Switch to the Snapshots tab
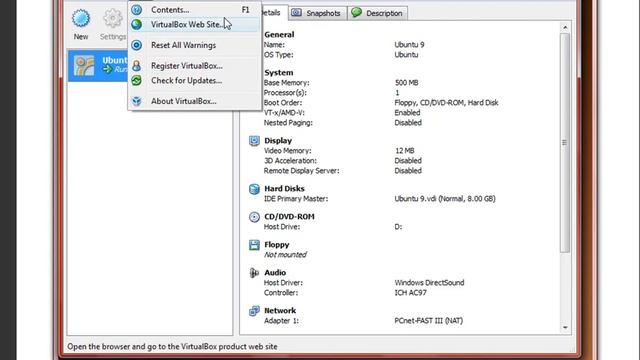The image size is (640, 360). click(x=317, y=13)
